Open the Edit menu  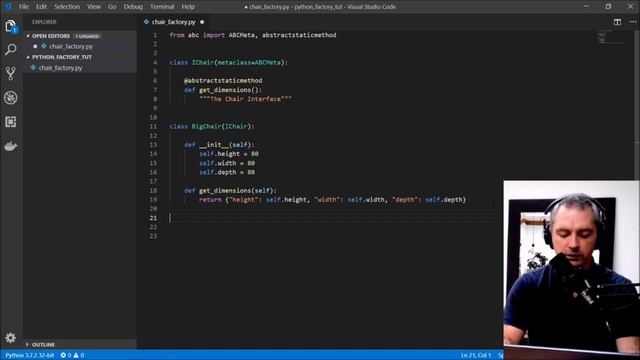click(41, 7)
